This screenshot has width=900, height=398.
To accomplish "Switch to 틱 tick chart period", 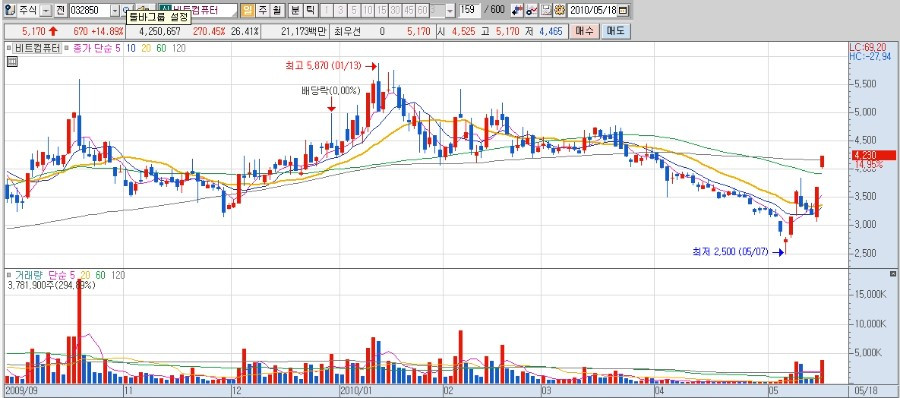I will pos(310,10).
